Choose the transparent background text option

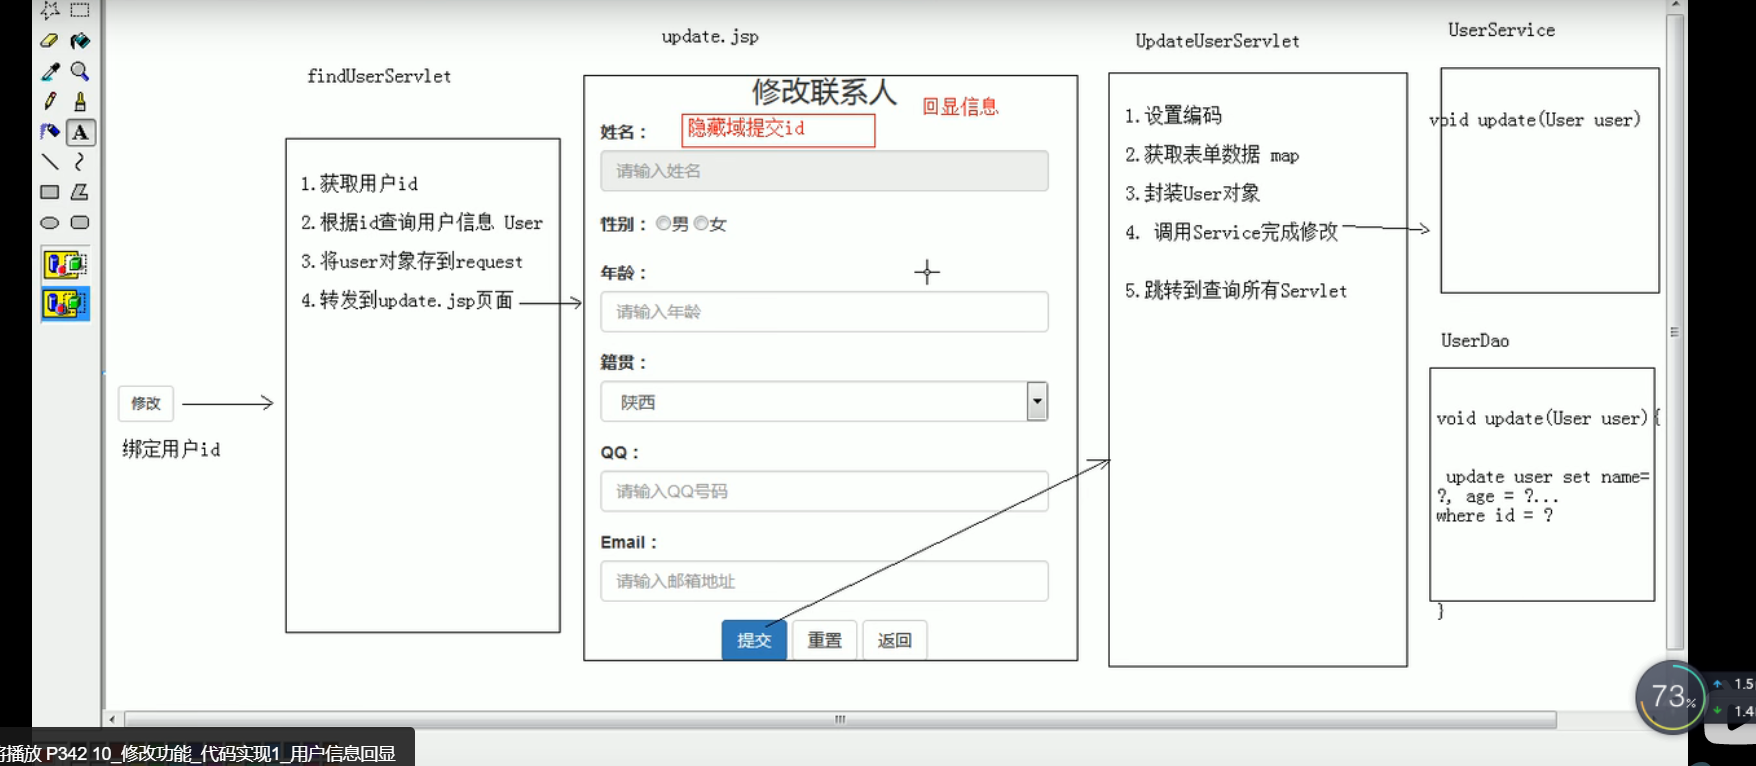coord(65,303)
